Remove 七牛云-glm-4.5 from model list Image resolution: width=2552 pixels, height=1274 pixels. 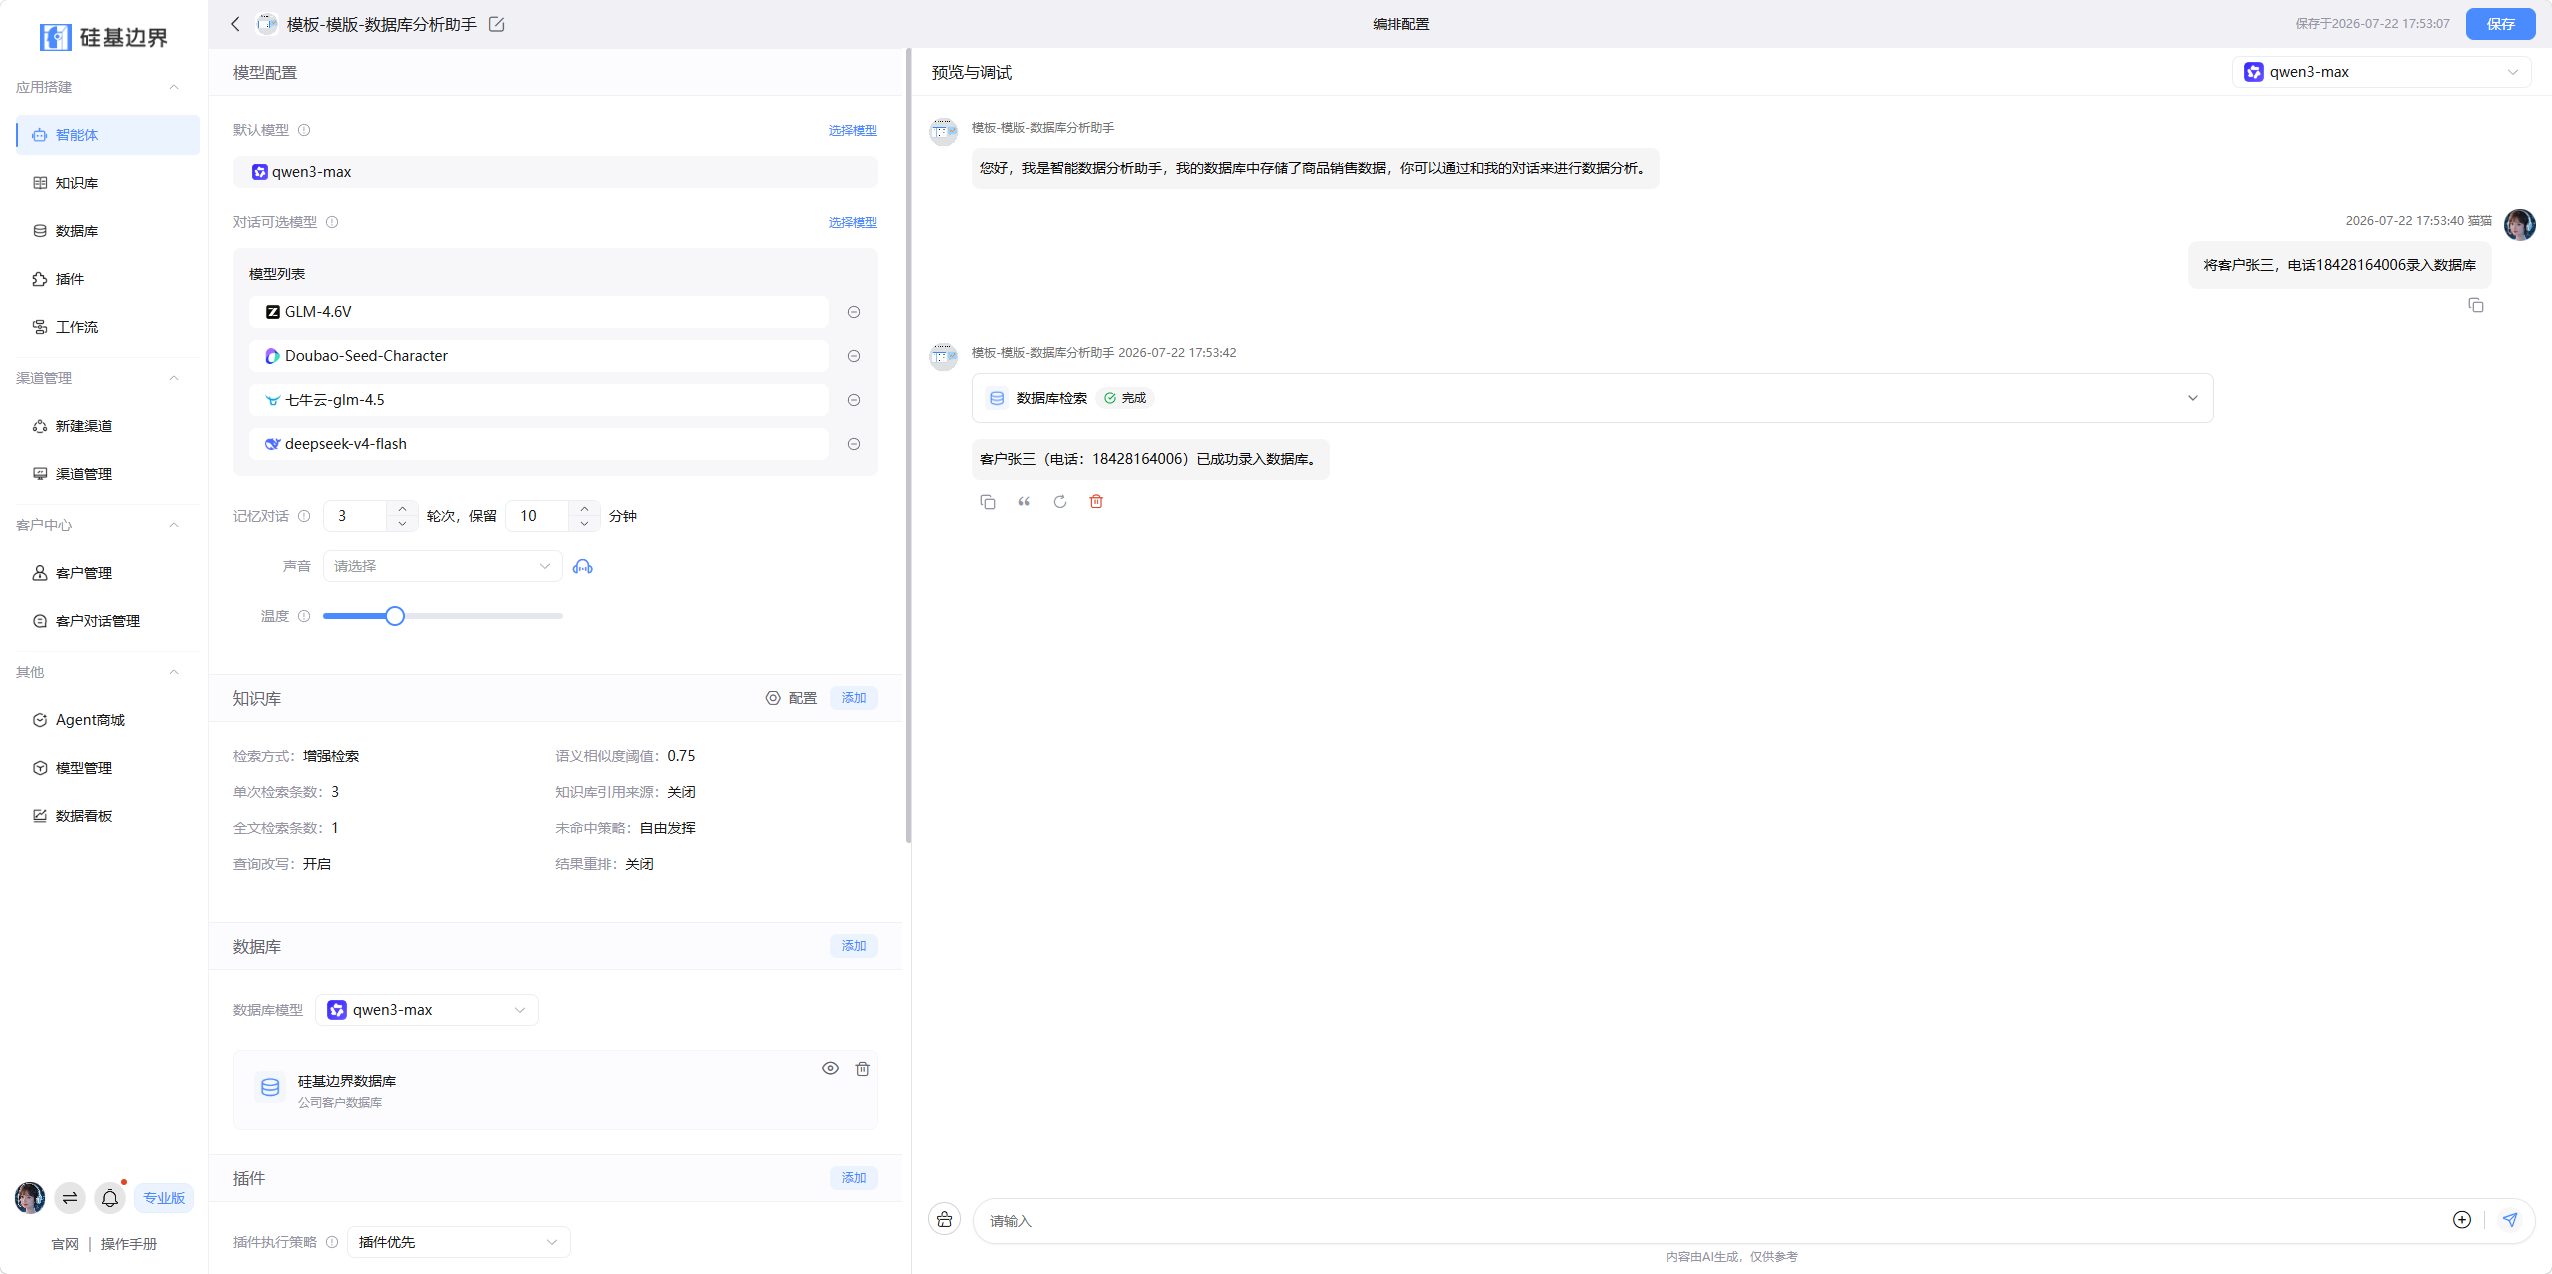click(854, 400)
